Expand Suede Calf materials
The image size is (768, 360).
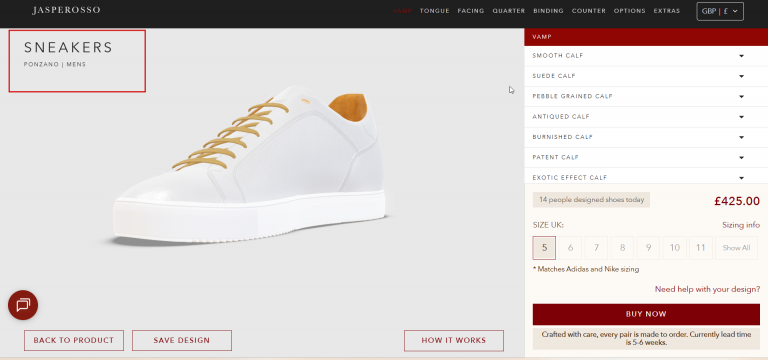click(646, 76)
